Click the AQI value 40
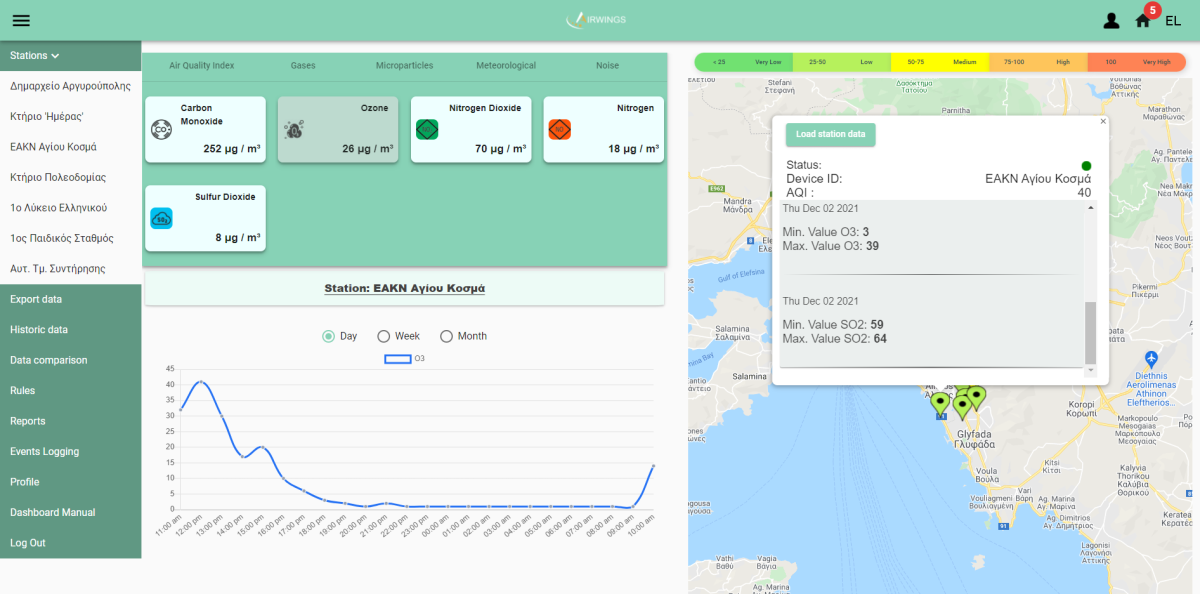The height and width of the screenshot is (594, 1200). pos(1084,192)
